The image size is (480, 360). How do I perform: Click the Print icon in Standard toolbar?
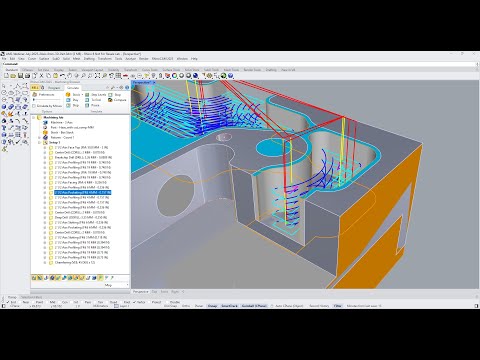click(27, 76)
